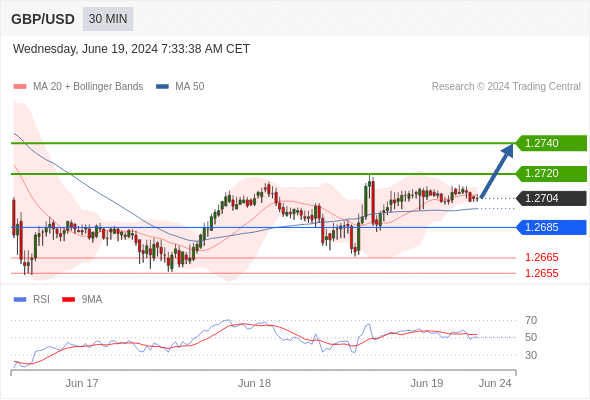The width and height of the screenshot is (590, 400).
Task: Select the MA 50 legend label
Action: [x=190, y=87]
